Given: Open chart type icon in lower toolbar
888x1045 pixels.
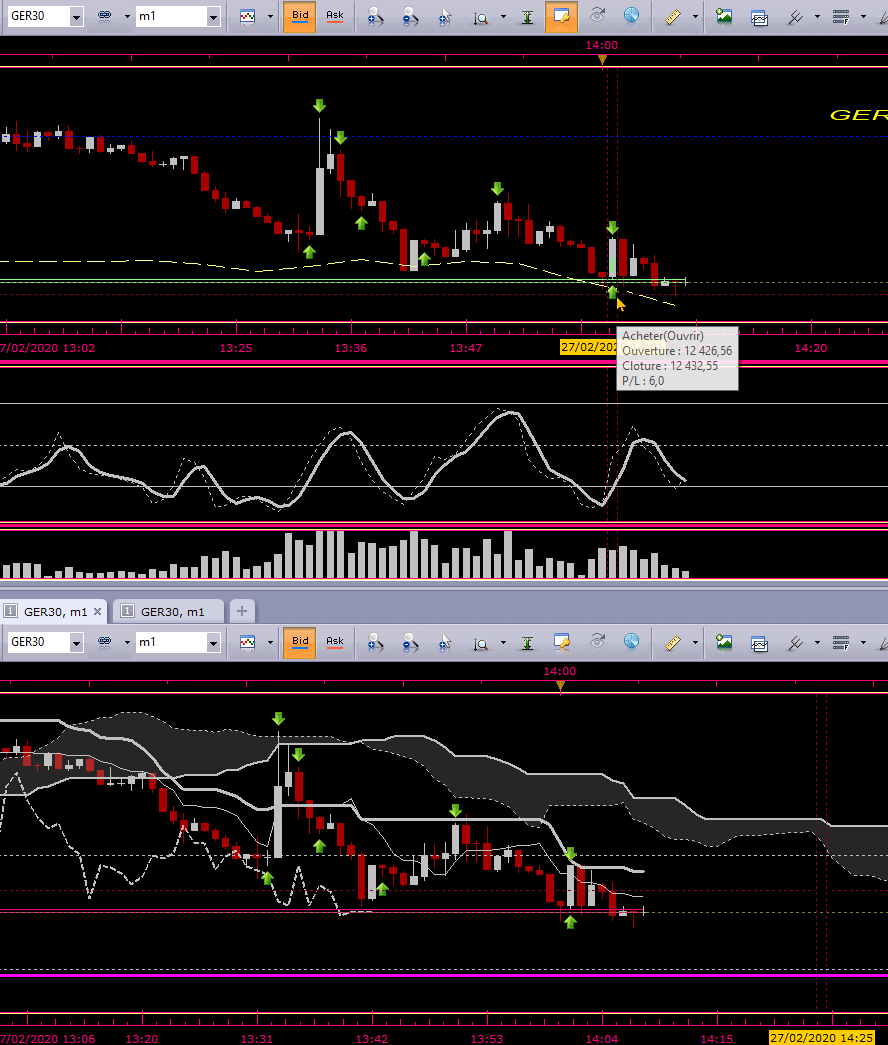Looking at the screenshot, I should pos(247,642).
